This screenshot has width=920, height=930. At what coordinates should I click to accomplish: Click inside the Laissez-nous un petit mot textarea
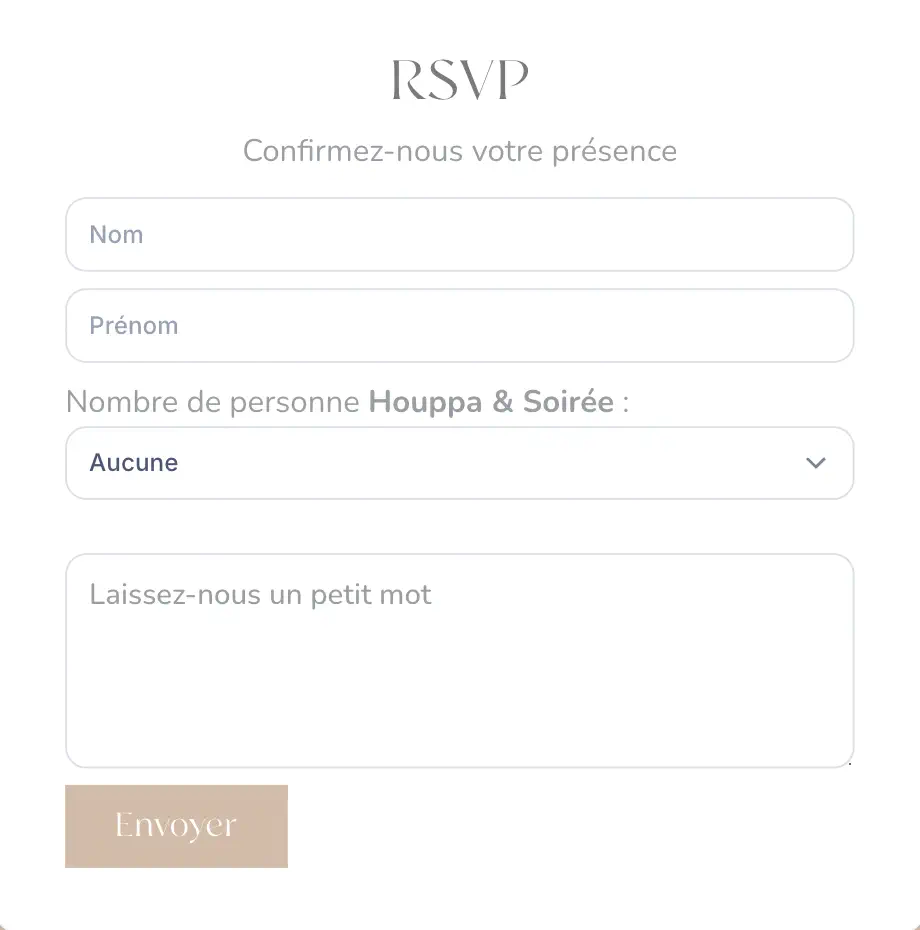click(459, 661)
